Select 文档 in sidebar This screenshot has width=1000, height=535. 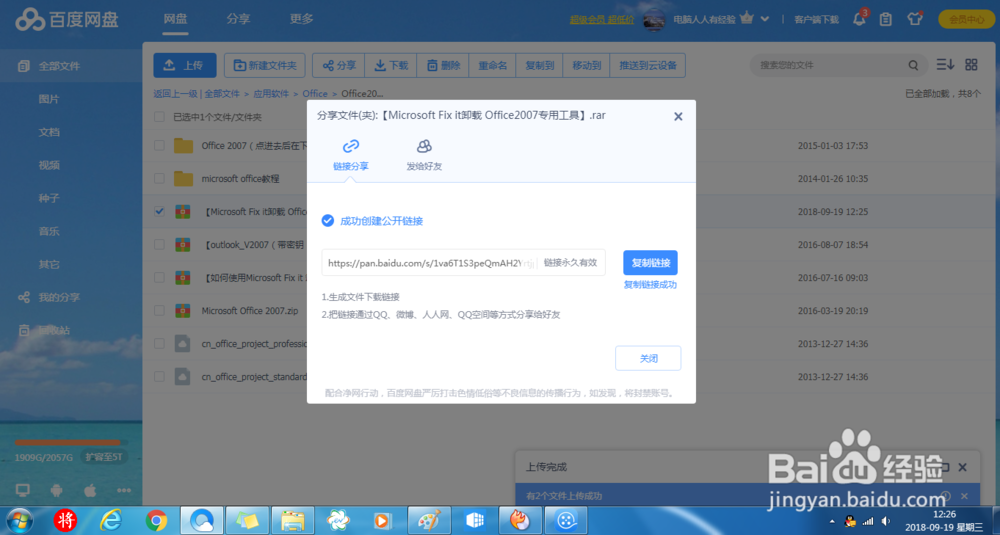click(49, 132)
